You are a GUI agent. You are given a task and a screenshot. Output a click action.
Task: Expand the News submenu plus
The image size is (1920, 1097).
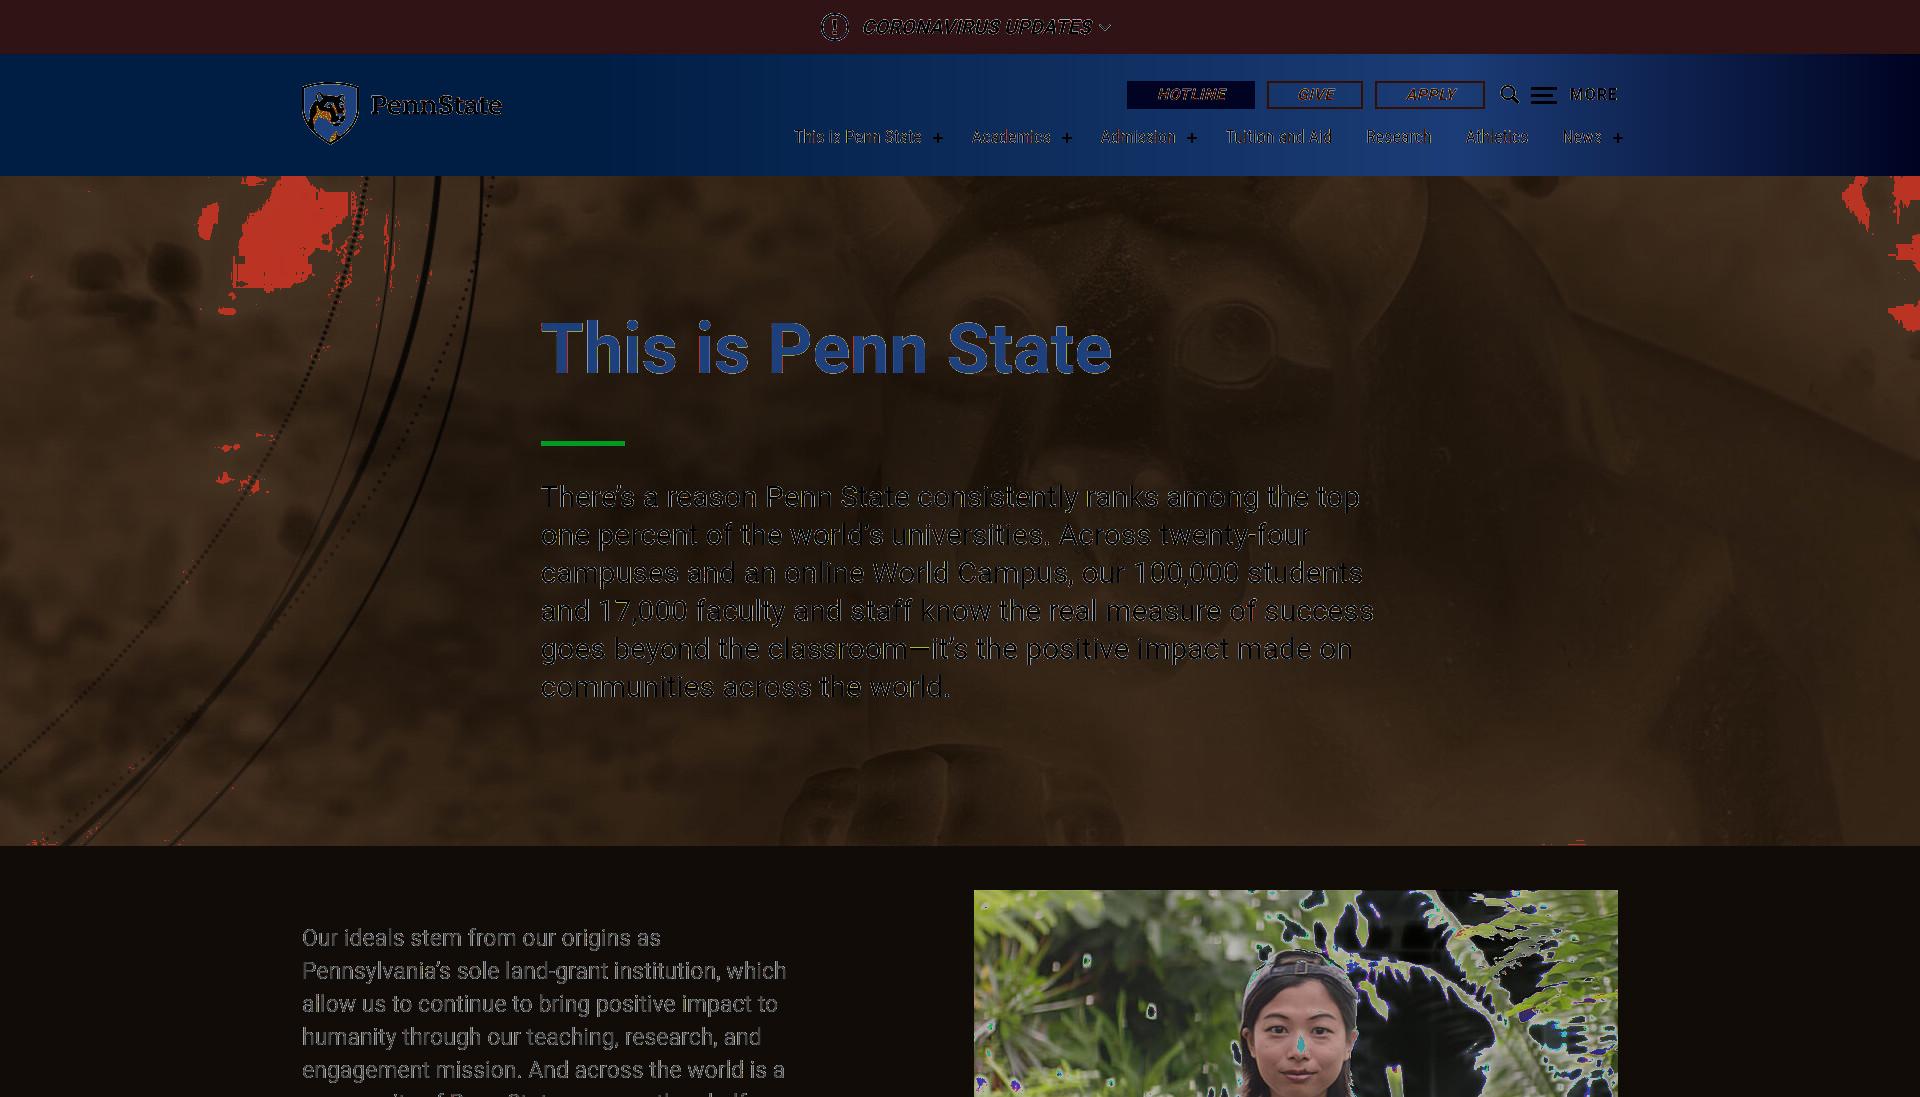(1618, 138)
